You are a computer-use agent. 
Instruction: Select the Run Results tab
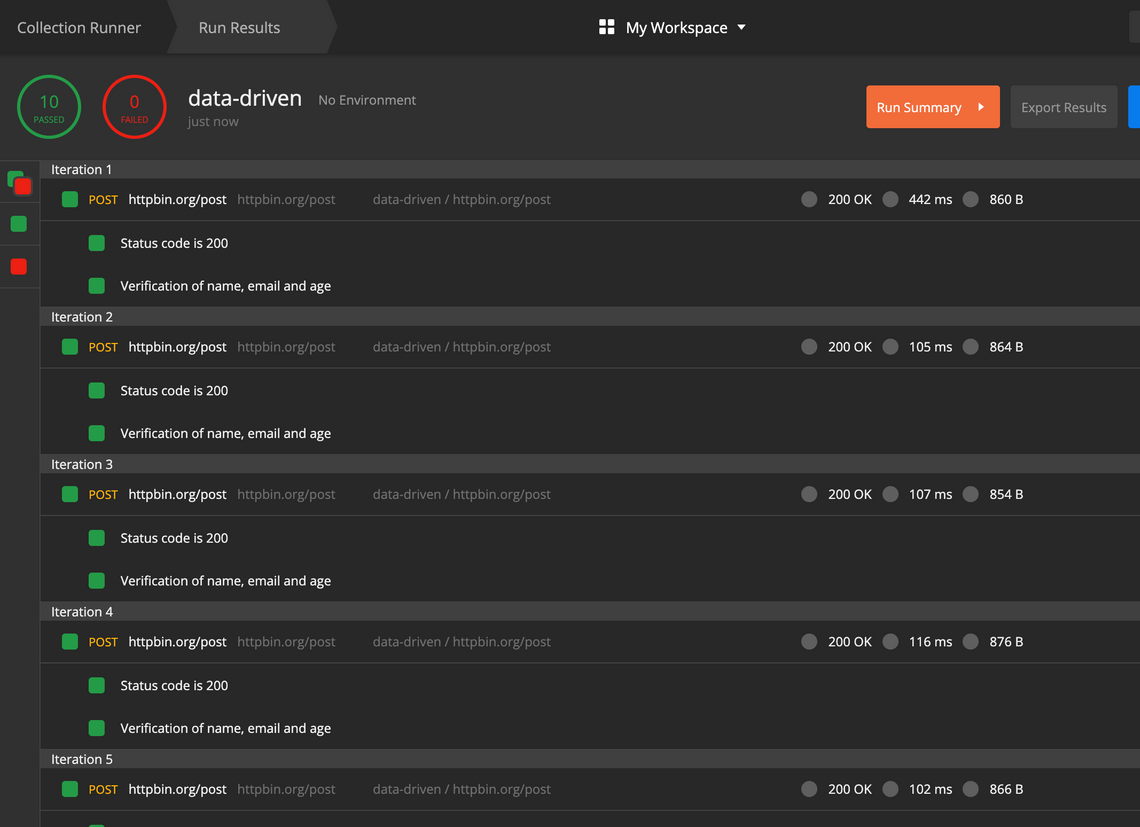pyautogui.click(x=239, y=28)
